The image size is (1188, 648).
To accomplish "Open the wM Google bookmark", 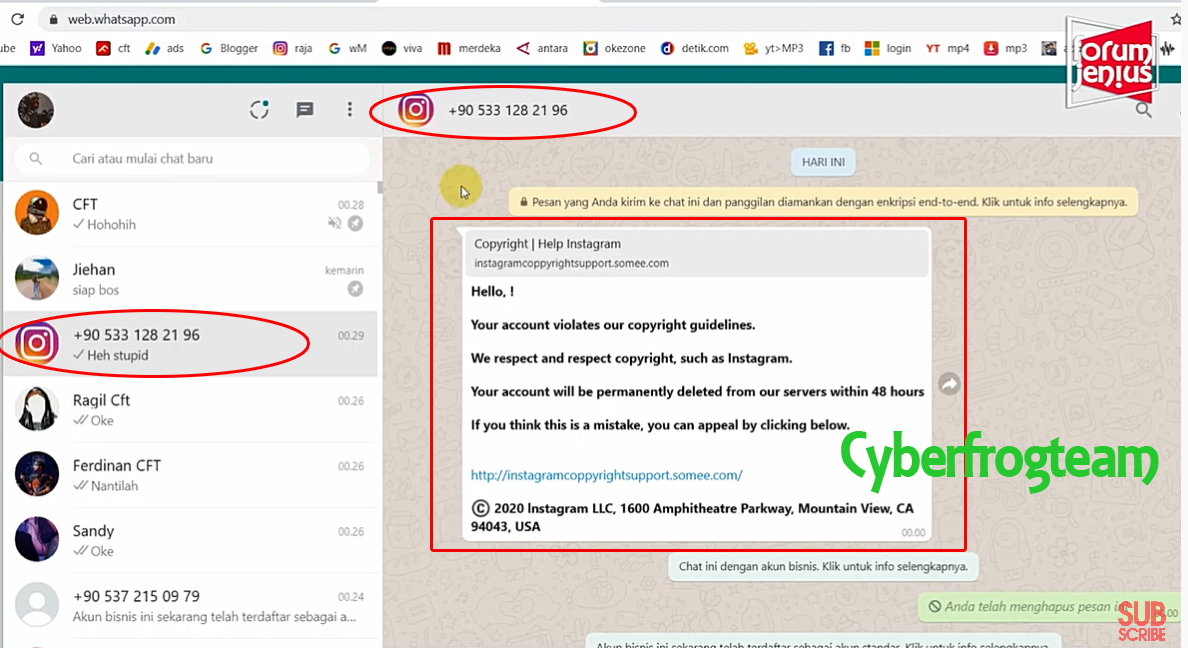I will click(348, 49).
